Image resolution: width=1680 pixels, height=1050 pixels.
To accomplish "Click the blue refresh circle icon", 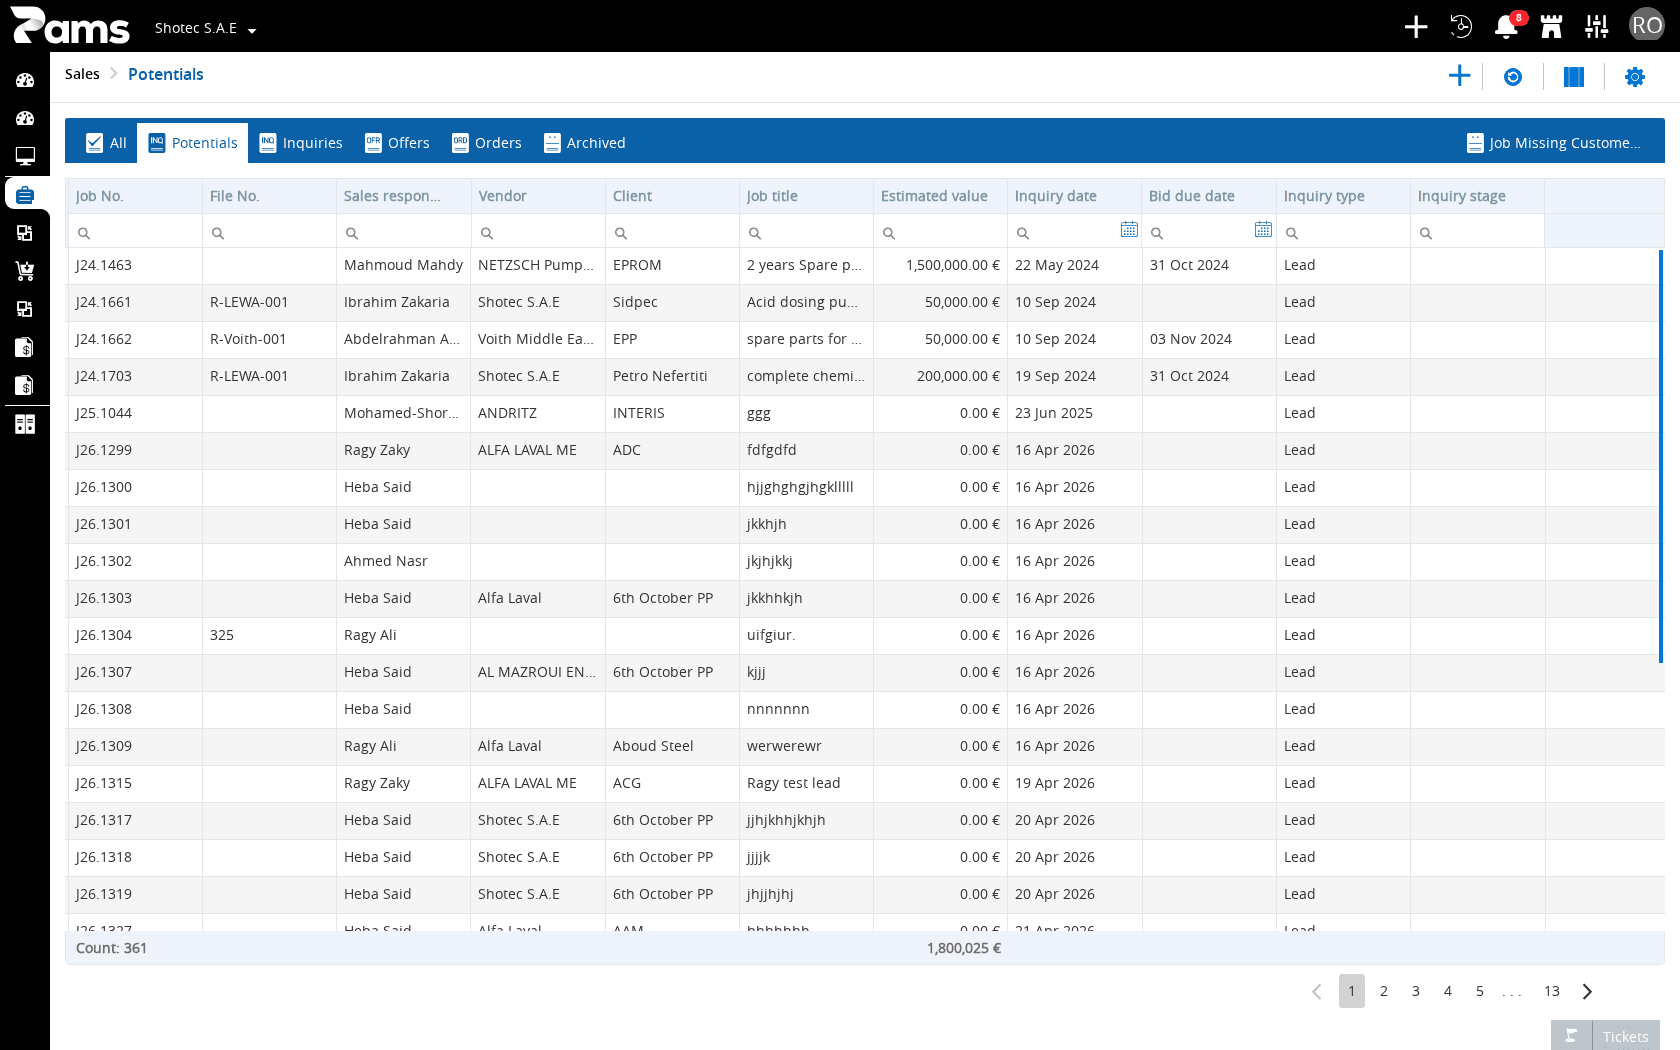I will click(1513, 77).
